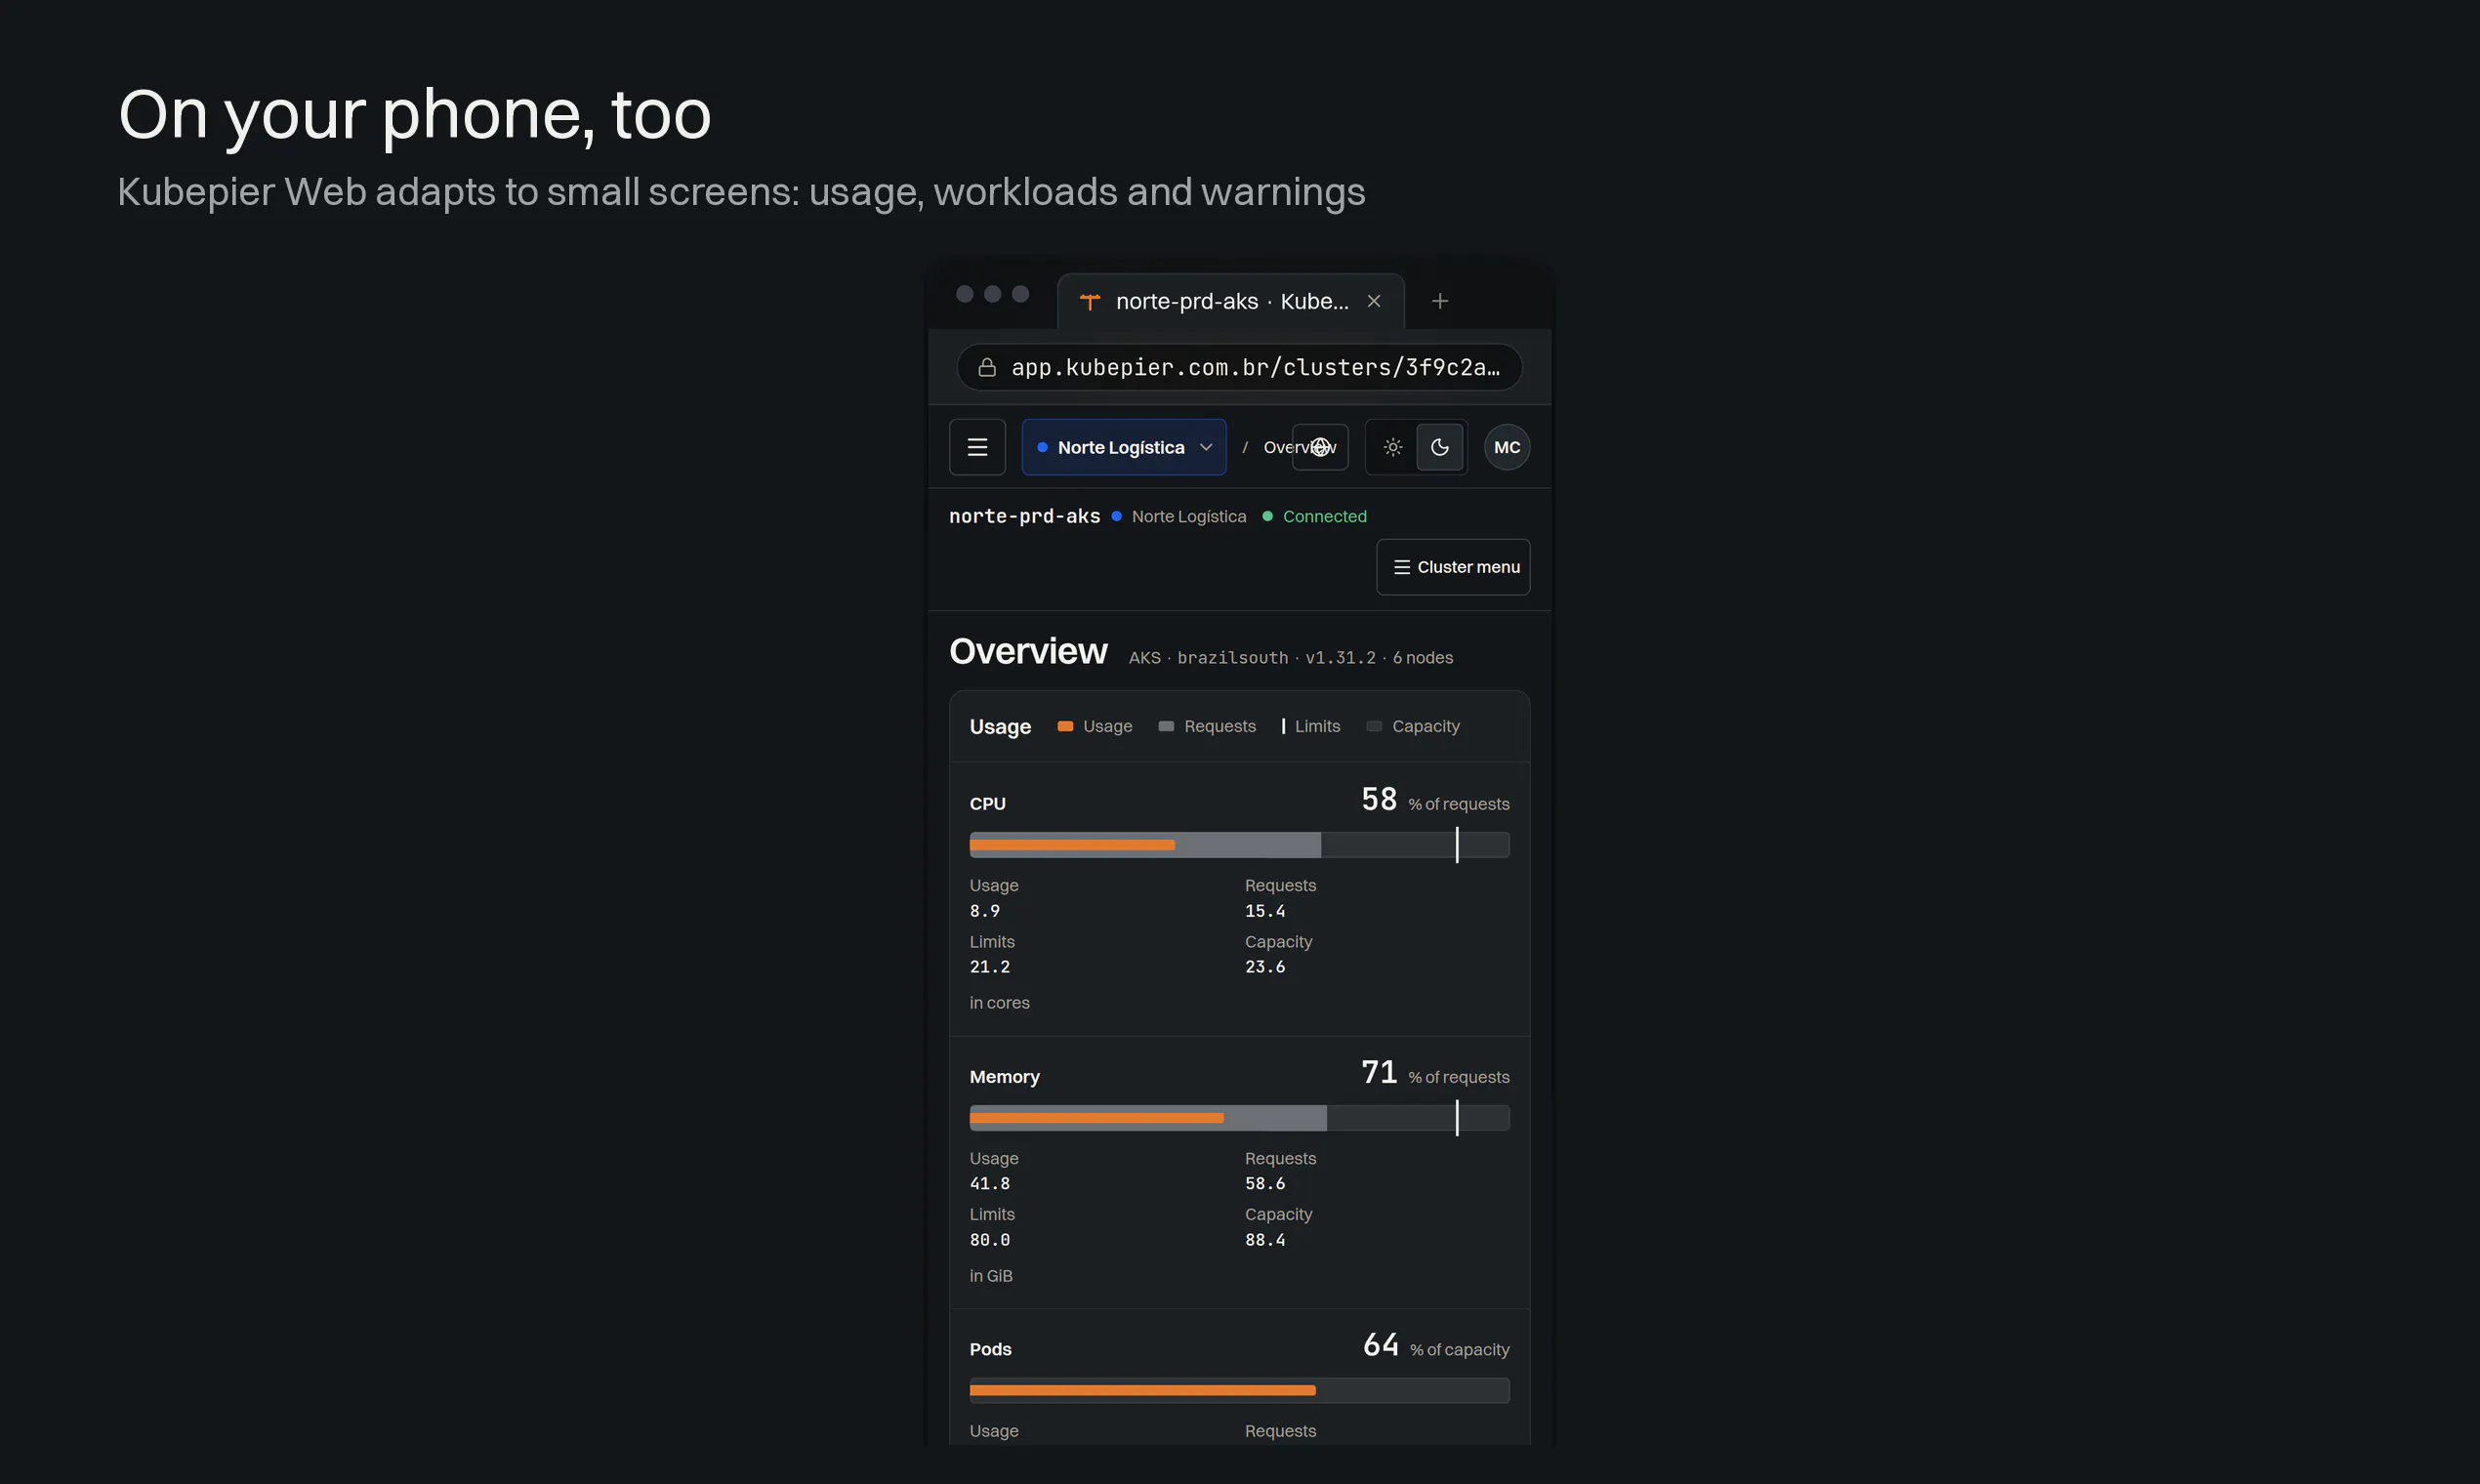
Task: Open the hamburger navigation menu
Action: [977, 447]
